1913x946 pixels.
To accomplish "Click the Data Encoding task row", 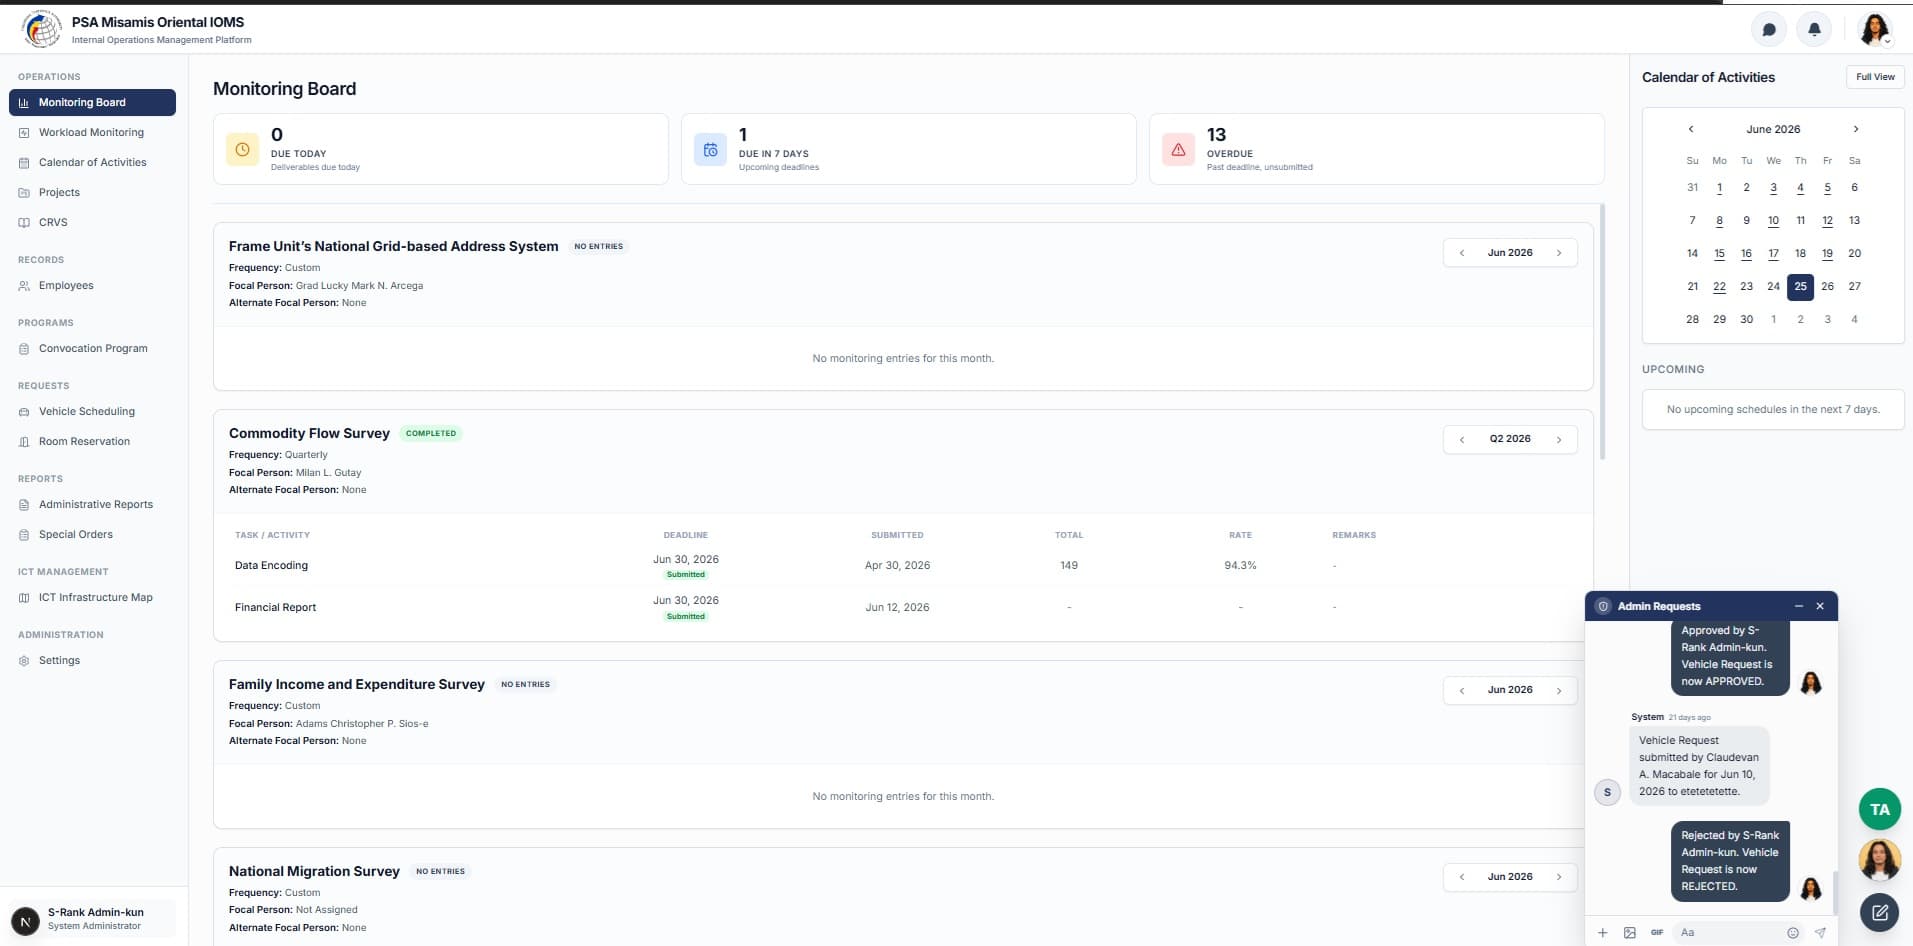I will click(x=903, y=565).
